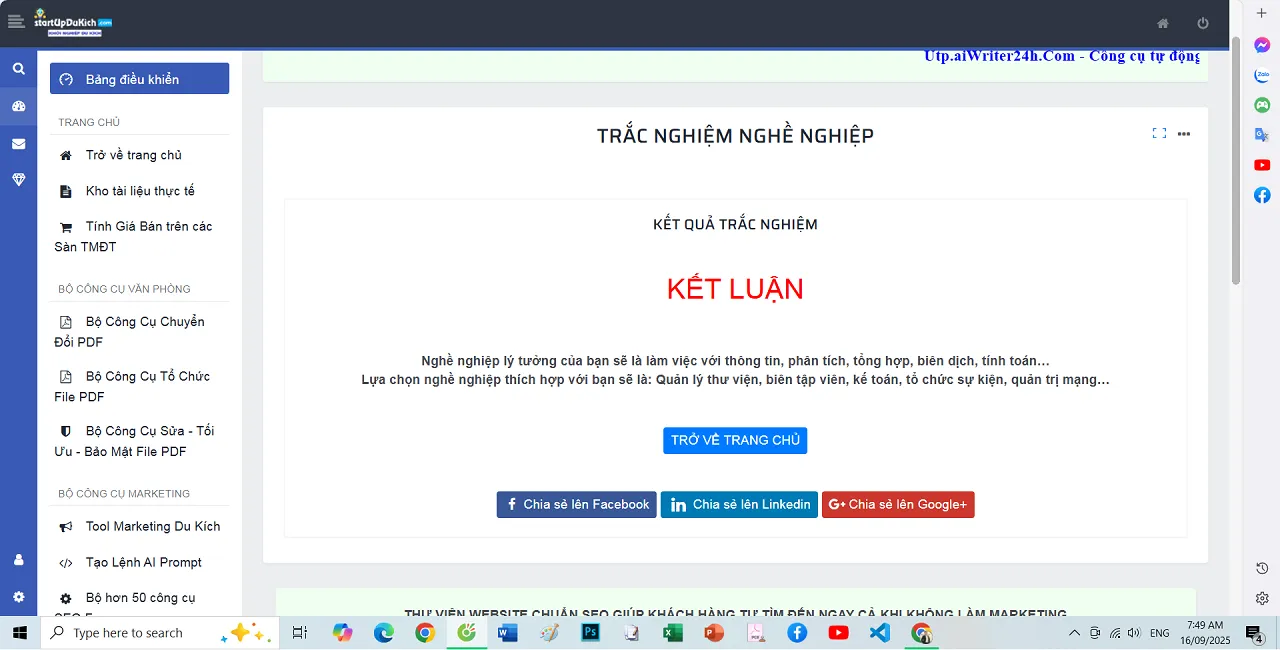Open Bộ Công Cụ Chuyển Đổi PDF
This screenshot has width=1280, height=650.
[139, 332]
